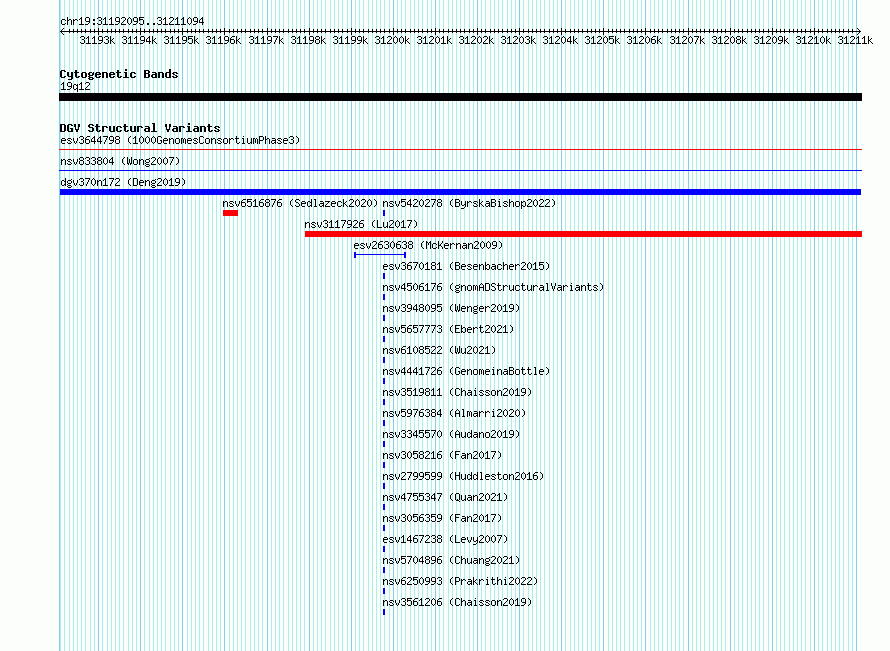Click the 31201k ruler label
890x651 pixels.
tap(434, 40)
